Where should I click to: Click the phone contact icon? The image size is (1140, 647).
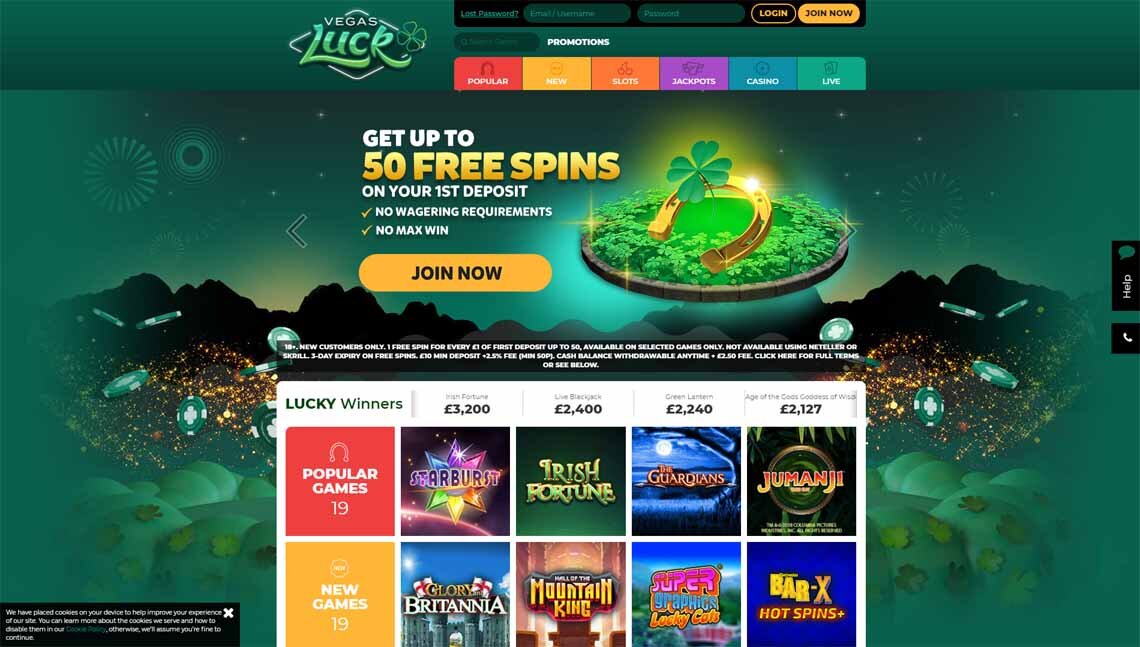click(x=1125, y=338)
